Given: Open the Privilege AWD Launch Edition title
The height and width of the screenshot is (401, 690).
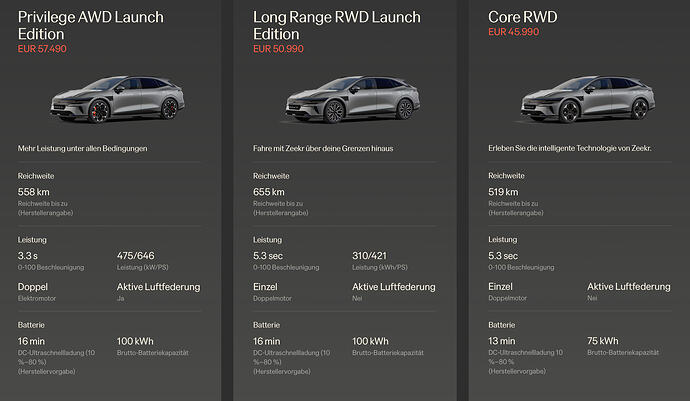Looking at the screenshot, I should tap(91, 25).
